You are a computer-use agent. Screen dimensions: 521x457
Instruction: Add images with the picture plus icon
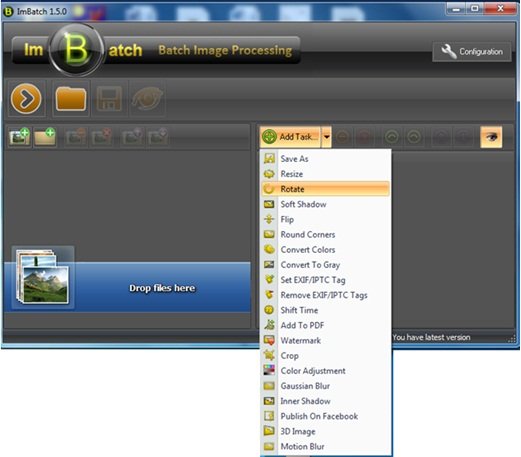point(19,137)
